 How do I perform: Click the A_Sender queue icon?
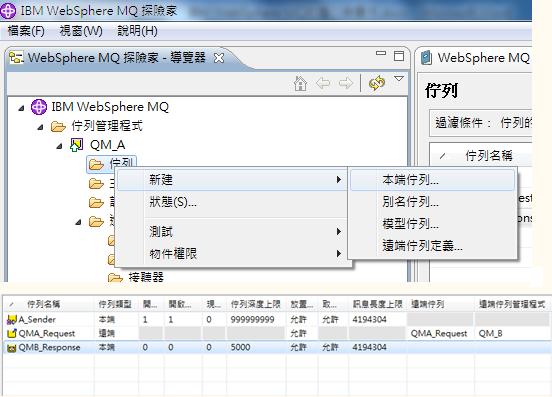coord(12,320)
